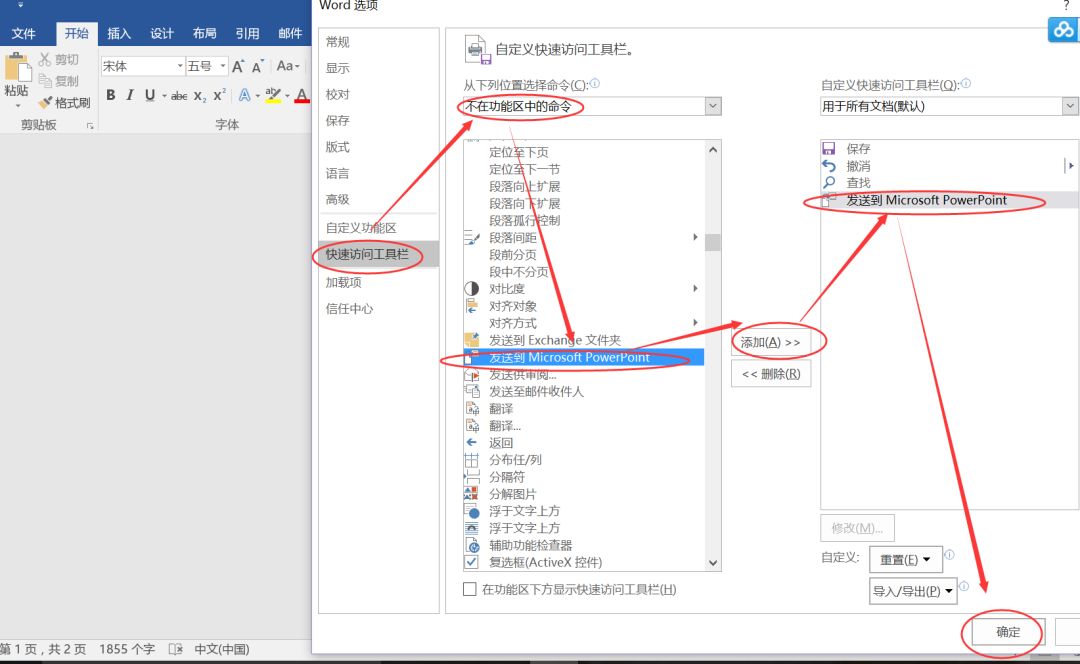This screenshot has height=664, width=1080.
Task: Click the 添加(A) >> button
Action: (771, 342)
